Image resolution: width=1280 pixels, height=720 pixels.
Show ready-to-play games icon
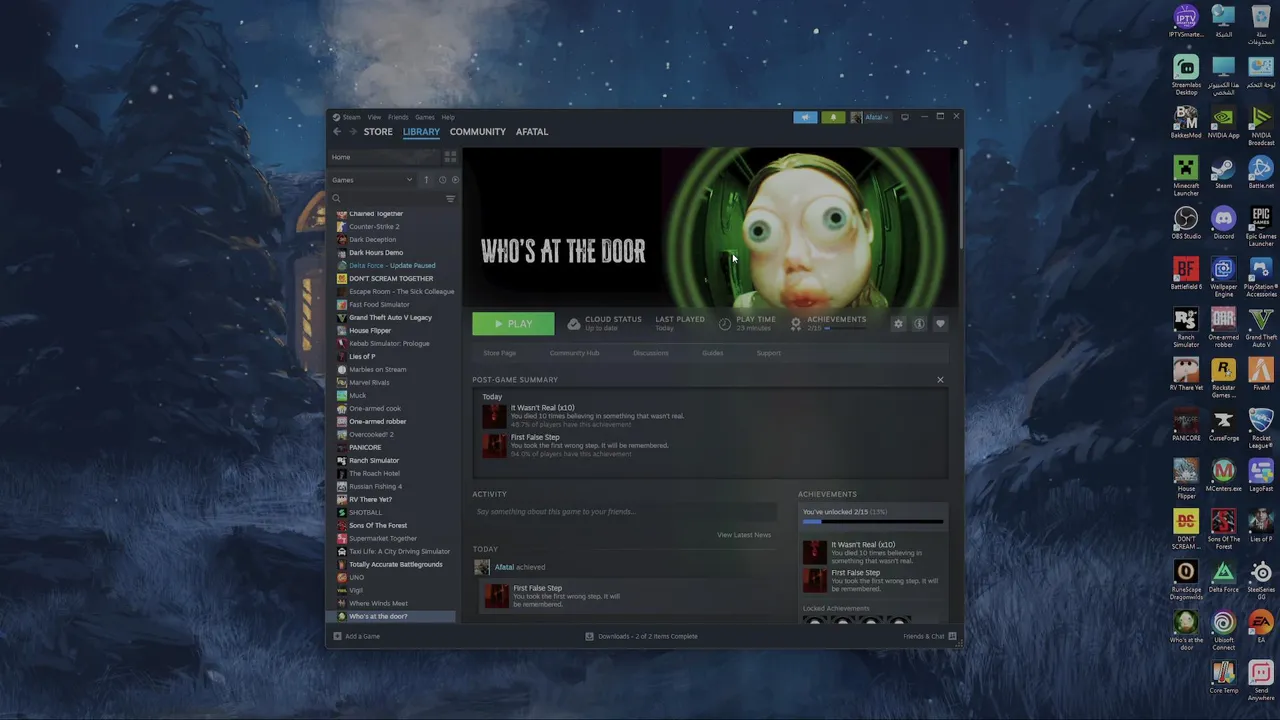(455, 180)
